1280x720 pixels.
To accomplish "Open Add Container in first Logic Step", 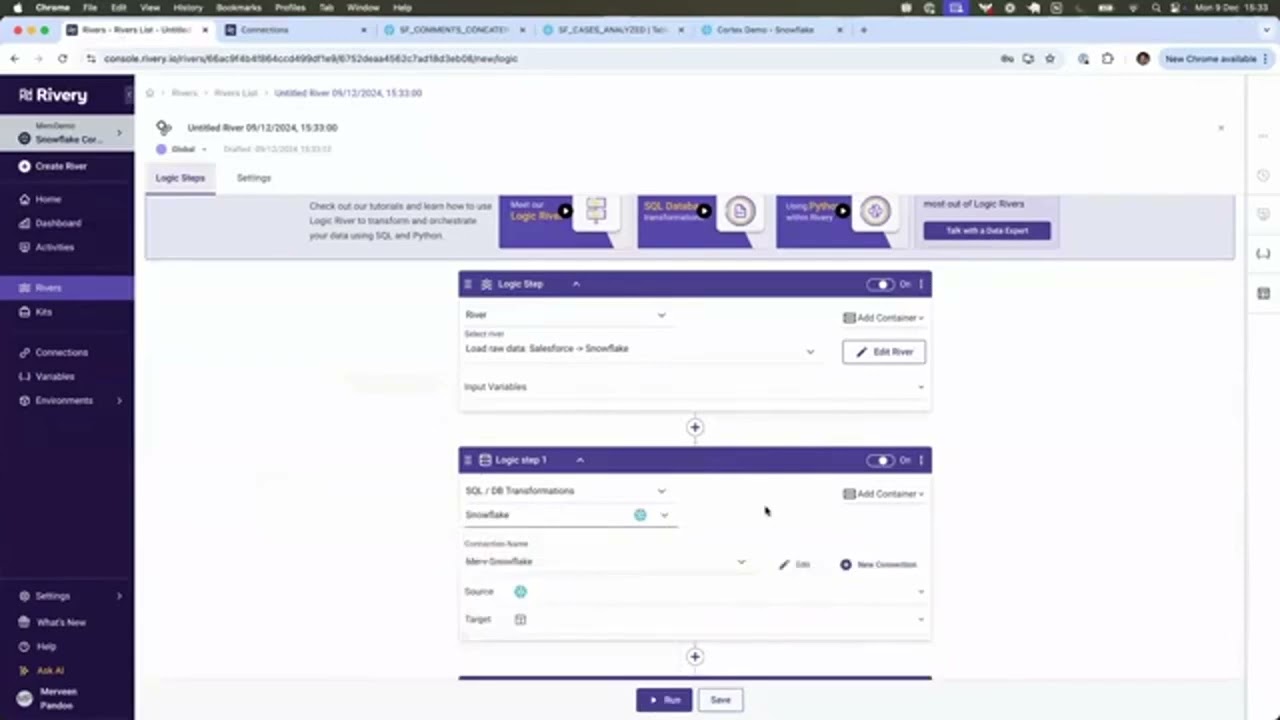I will (x=883, y=318).
